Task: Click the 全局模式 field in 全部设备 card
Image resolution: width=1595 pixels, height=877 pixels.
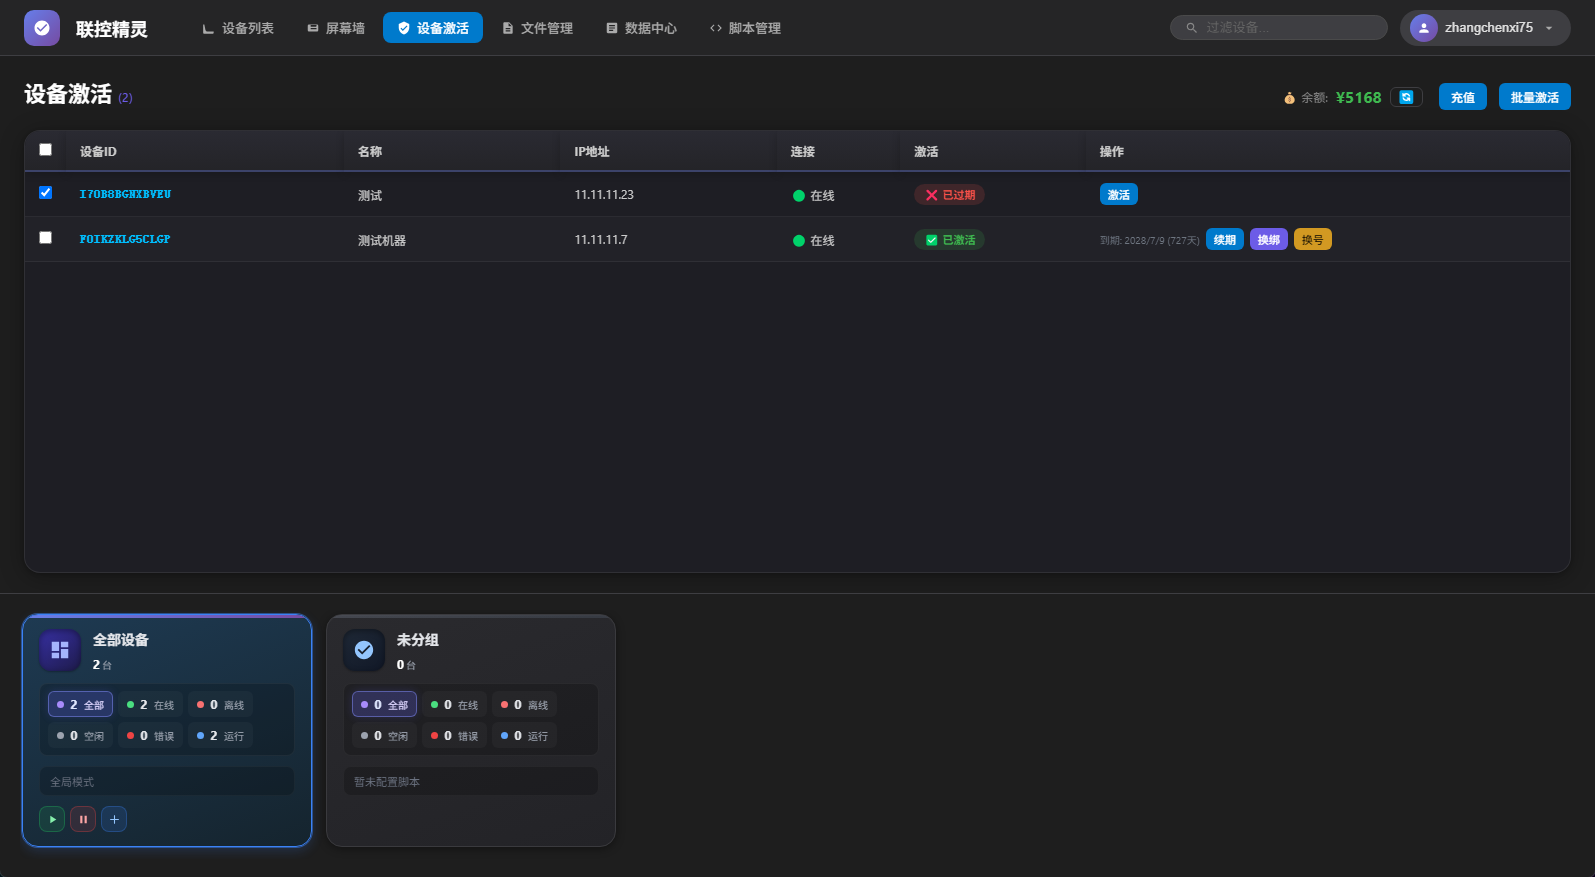Action: click(x=167, y=781)
